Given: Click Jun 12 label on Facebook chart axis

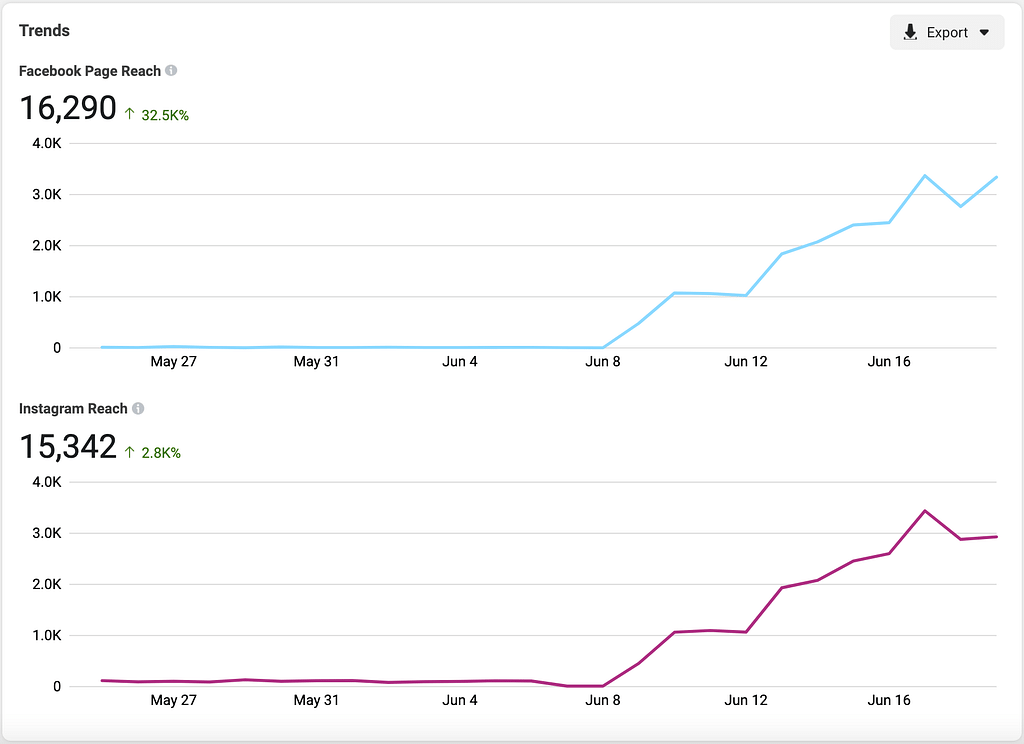Looking at the screenshot, I should [x=746, y=362].
